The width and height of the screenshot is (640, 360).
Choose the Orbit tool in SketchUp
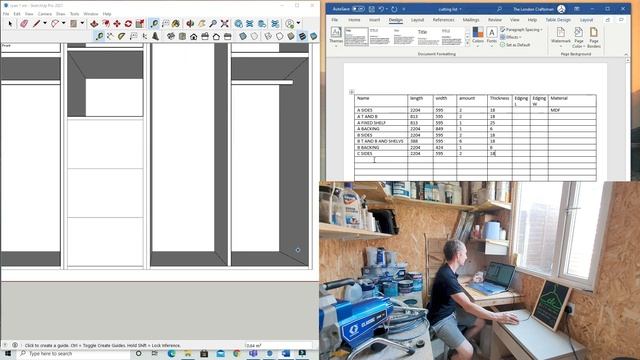(x=190, y=24)
